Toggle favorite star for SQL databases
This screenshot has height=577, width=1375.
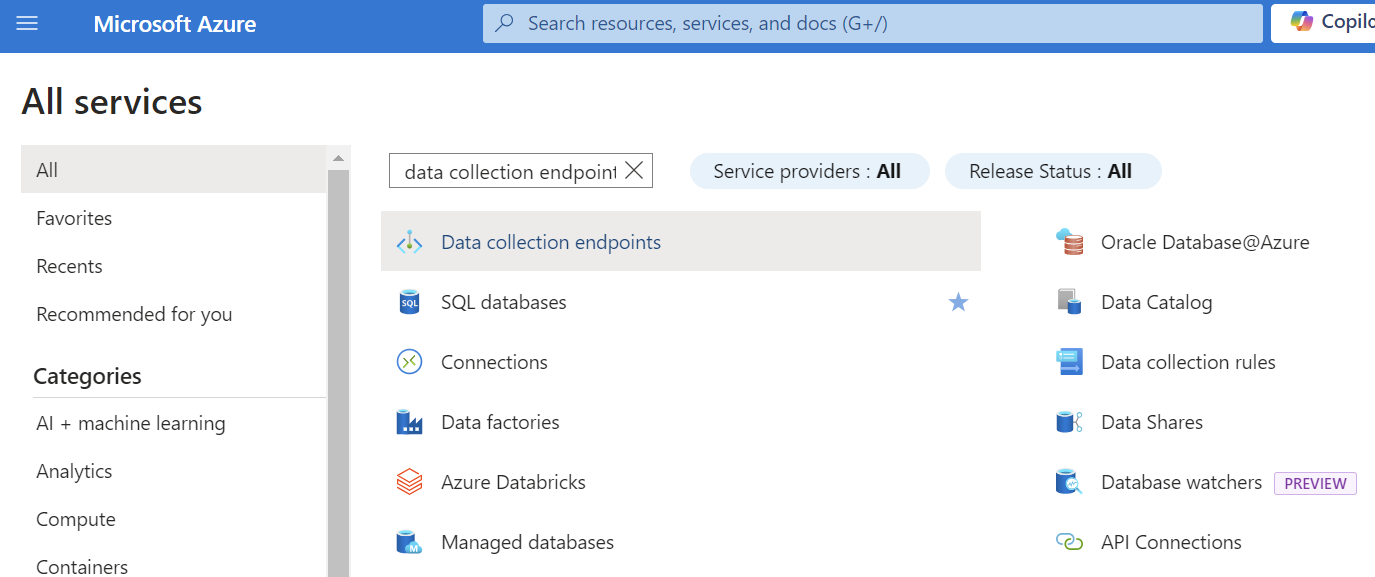(x=958, y=302)
